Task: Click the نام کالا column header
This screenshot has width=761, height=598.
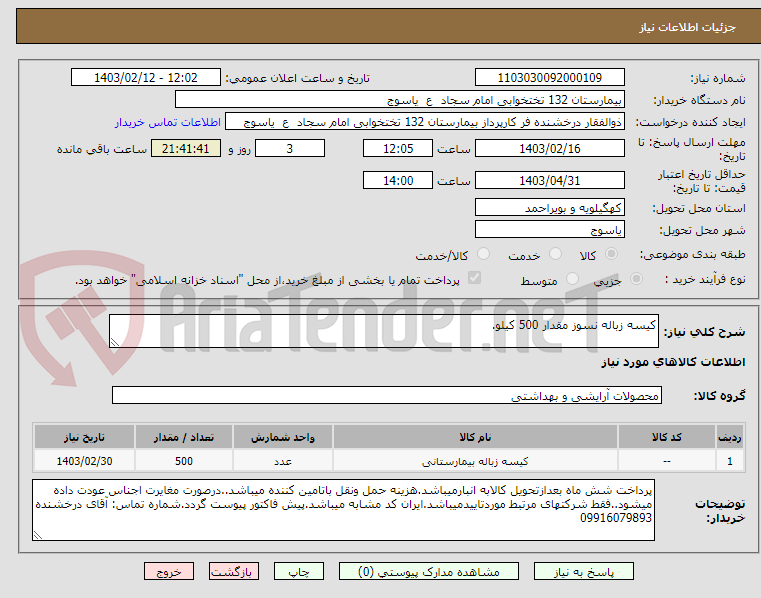Action: click(475, 437)
